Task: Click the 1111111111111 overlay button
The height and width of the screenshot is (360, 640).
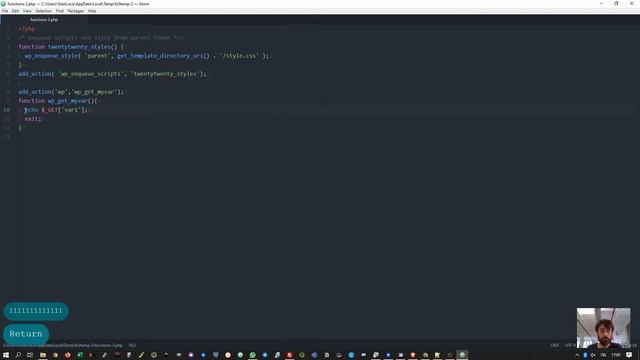Action: [36, 311]
